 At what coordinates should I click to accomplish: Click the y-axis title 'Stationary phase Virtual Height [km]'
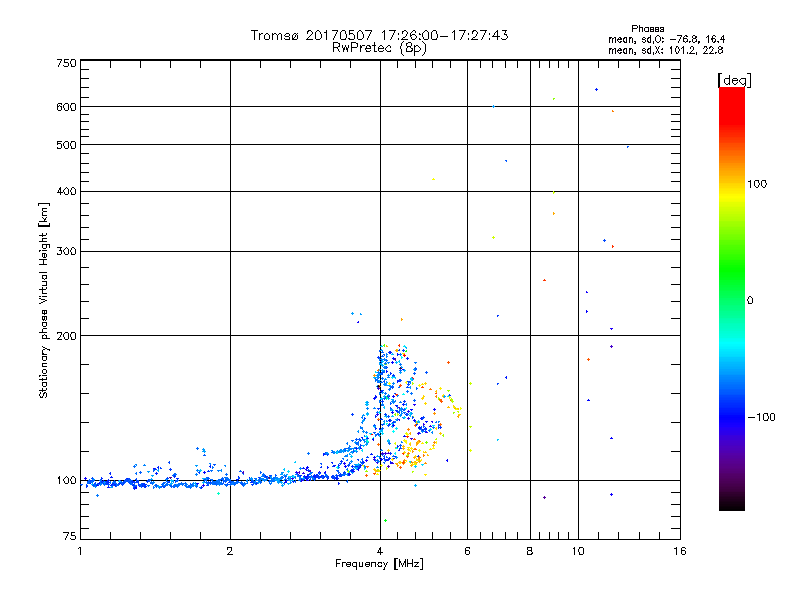coord(43,301)
